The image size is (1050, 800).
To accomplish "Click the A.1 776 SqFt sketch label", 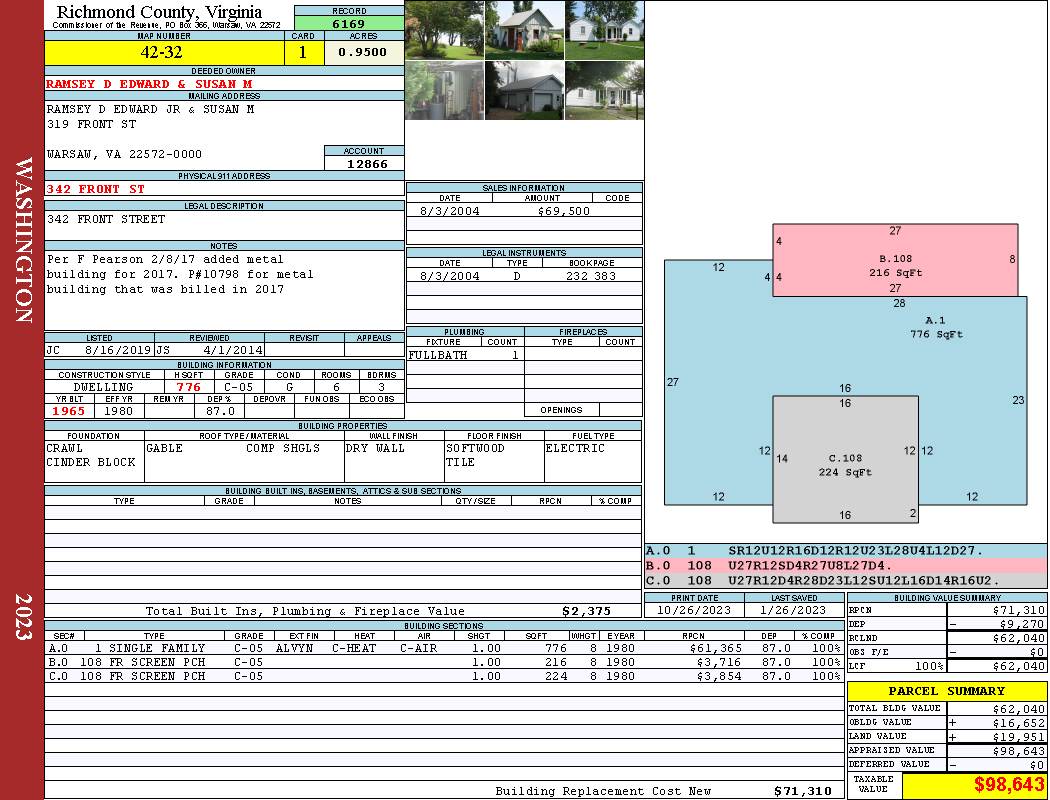I will pos(935,327).
